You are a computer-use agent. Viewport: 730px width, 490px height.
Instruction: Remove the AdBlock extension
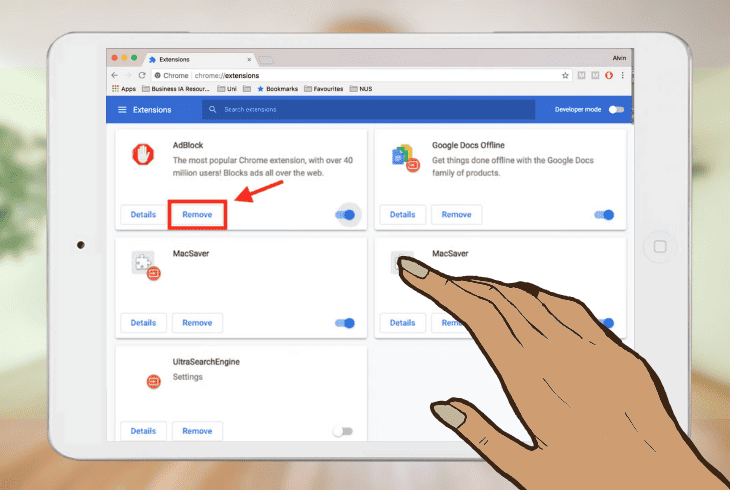197,215
